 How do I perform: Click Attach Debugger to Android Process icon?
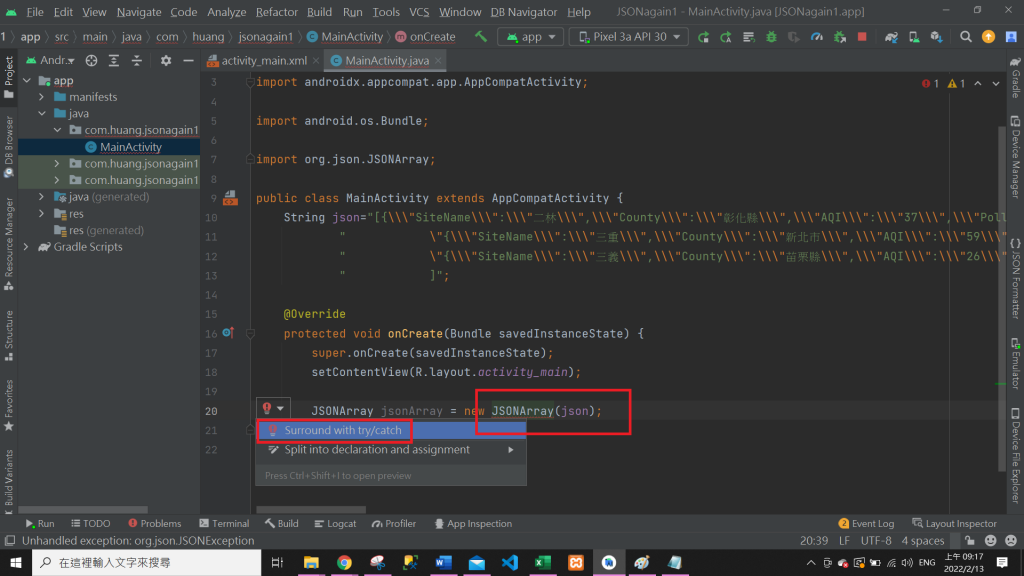(x=840, y=37)
